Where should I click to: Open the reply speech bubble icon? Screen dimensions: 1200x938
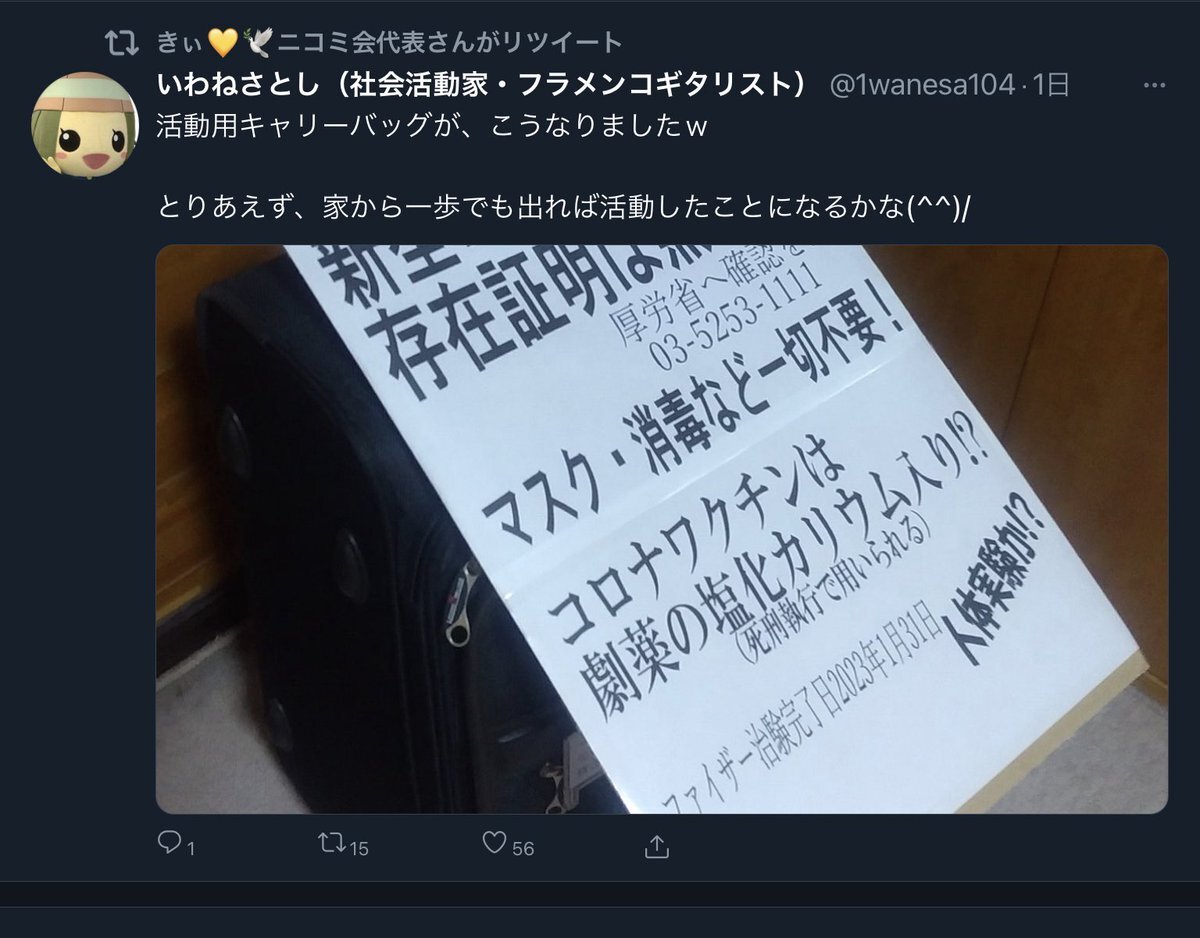point(170,844)
